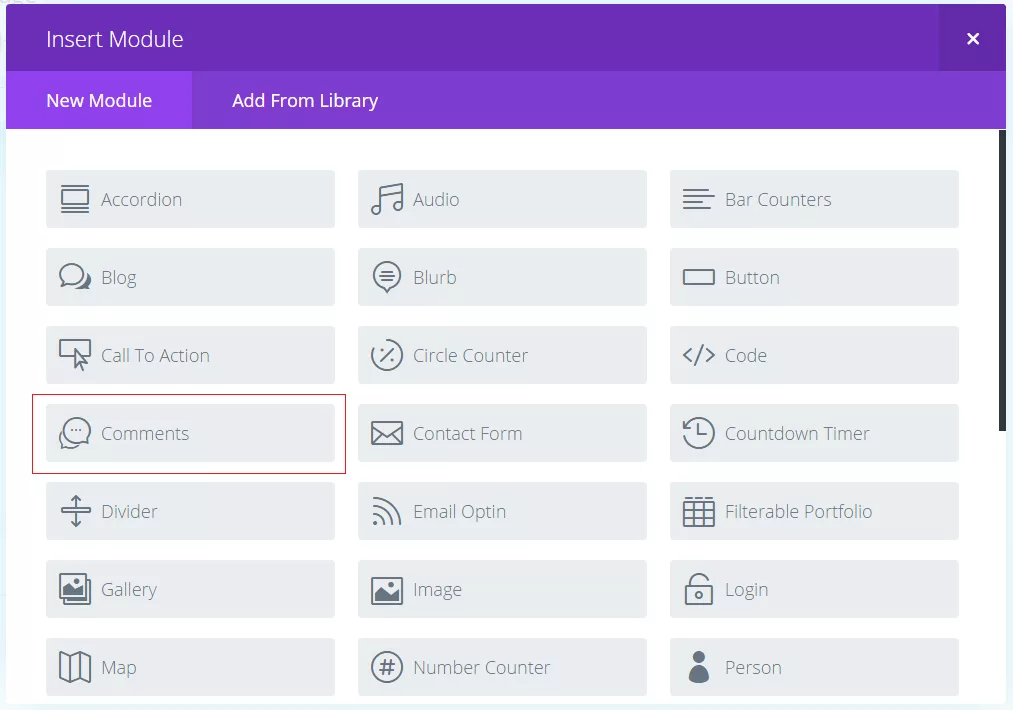This screenshot has width=1013, height=710.
Task: Choose the Person text label
Action: coord(753,667)
